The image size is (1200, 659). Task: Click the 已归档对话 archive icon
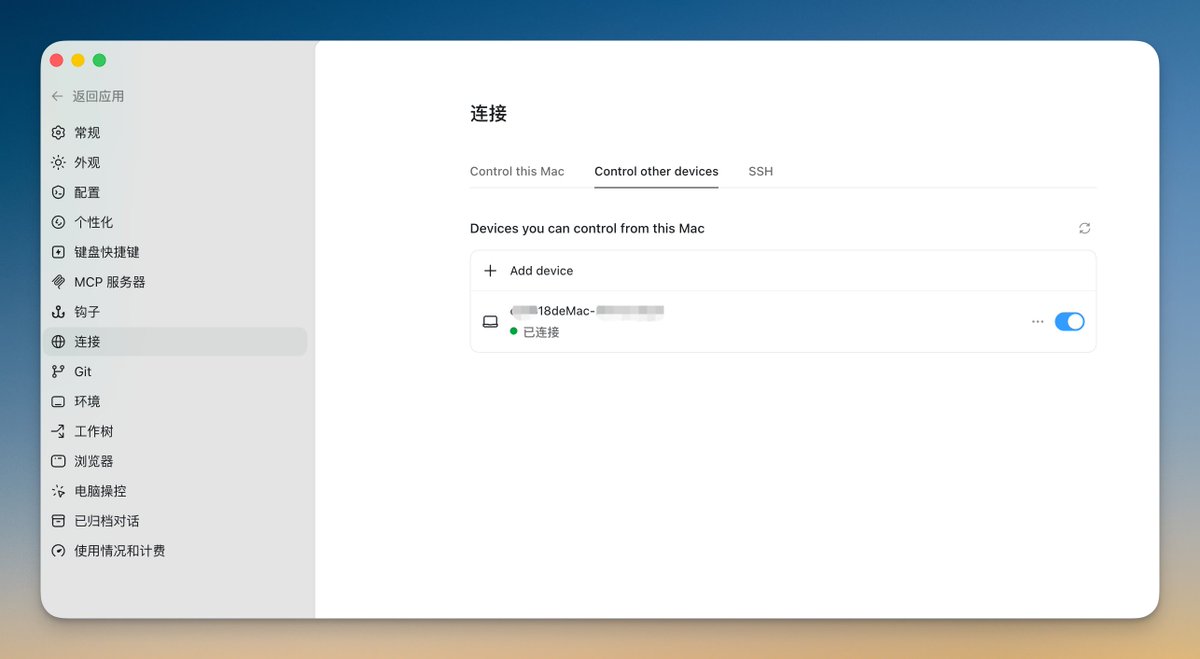[58, 521]
